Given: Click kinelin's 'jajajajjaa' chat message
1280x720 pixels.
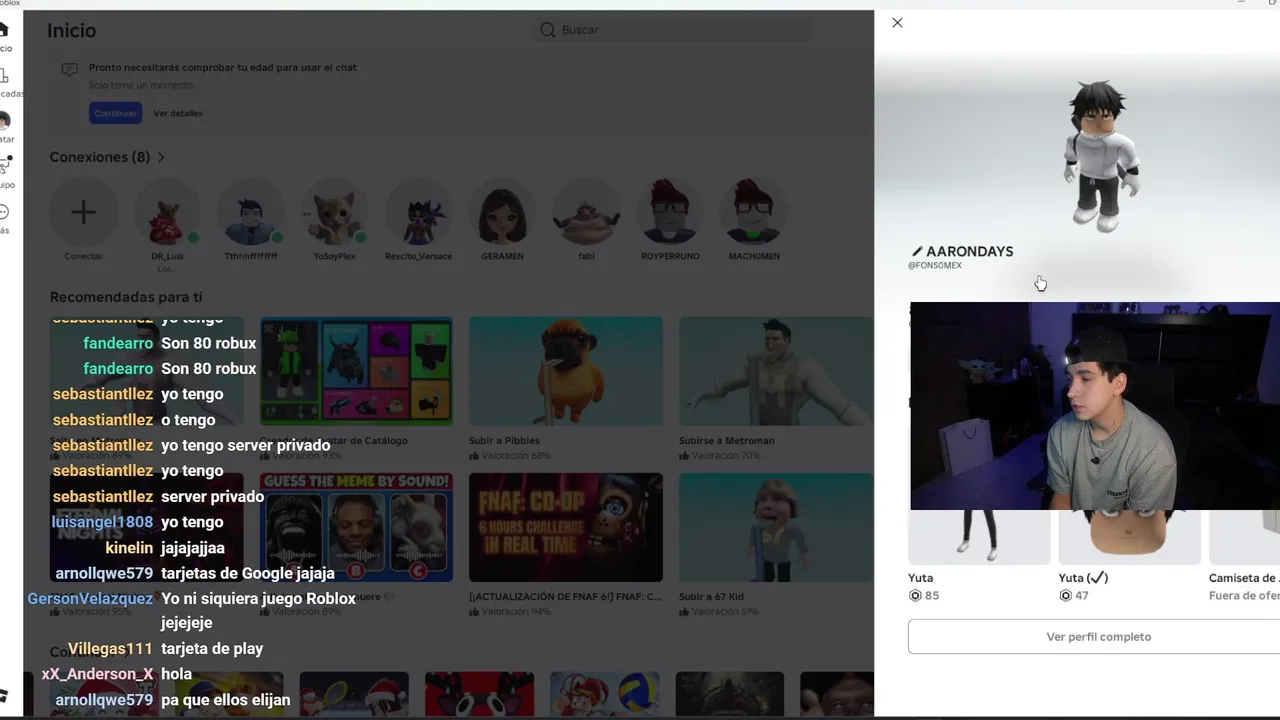Looking at the screenshot, I should point(193,548).
